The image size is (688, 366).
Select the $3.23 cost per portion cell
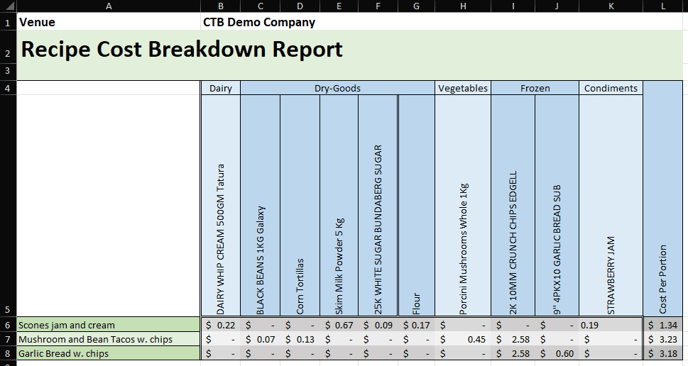663,339
